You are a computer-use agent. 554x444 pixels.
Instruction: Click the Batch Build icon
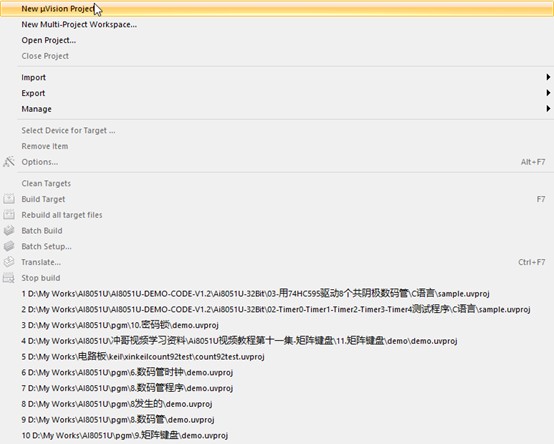[x=9, y=230]
